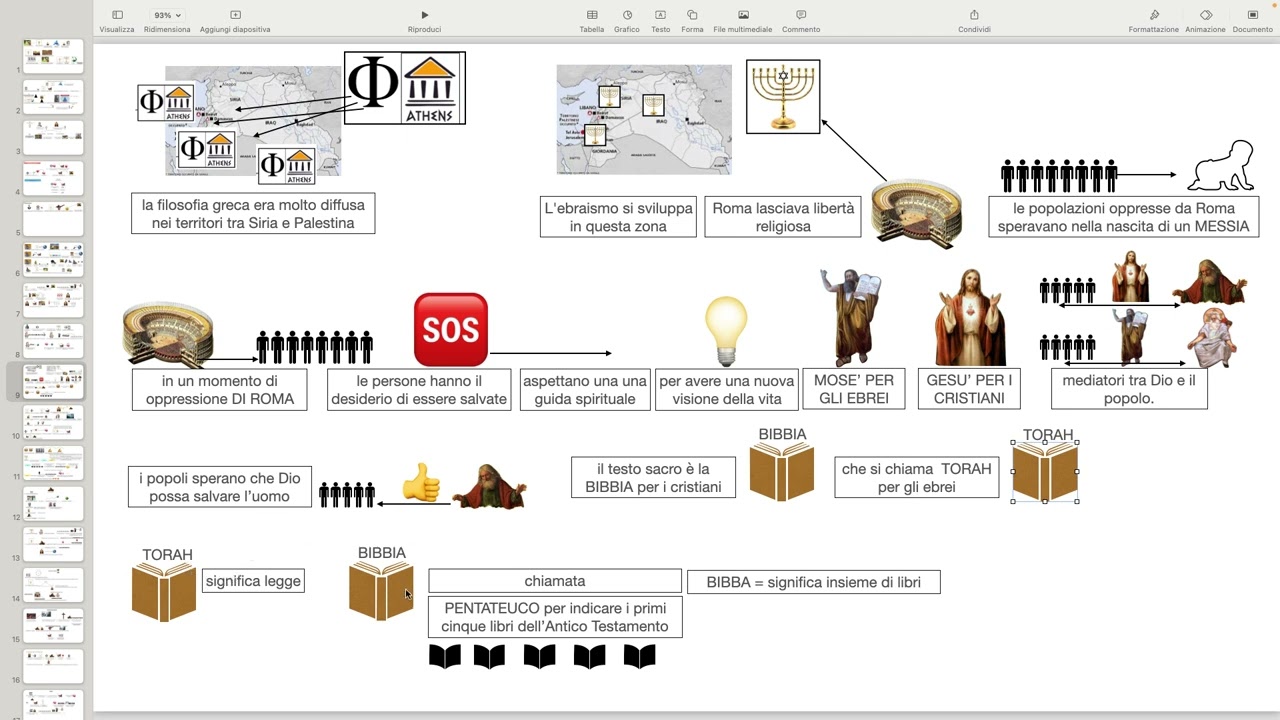Select the light bulb image
Viewport: 1280px width, 720px height.
726,331
